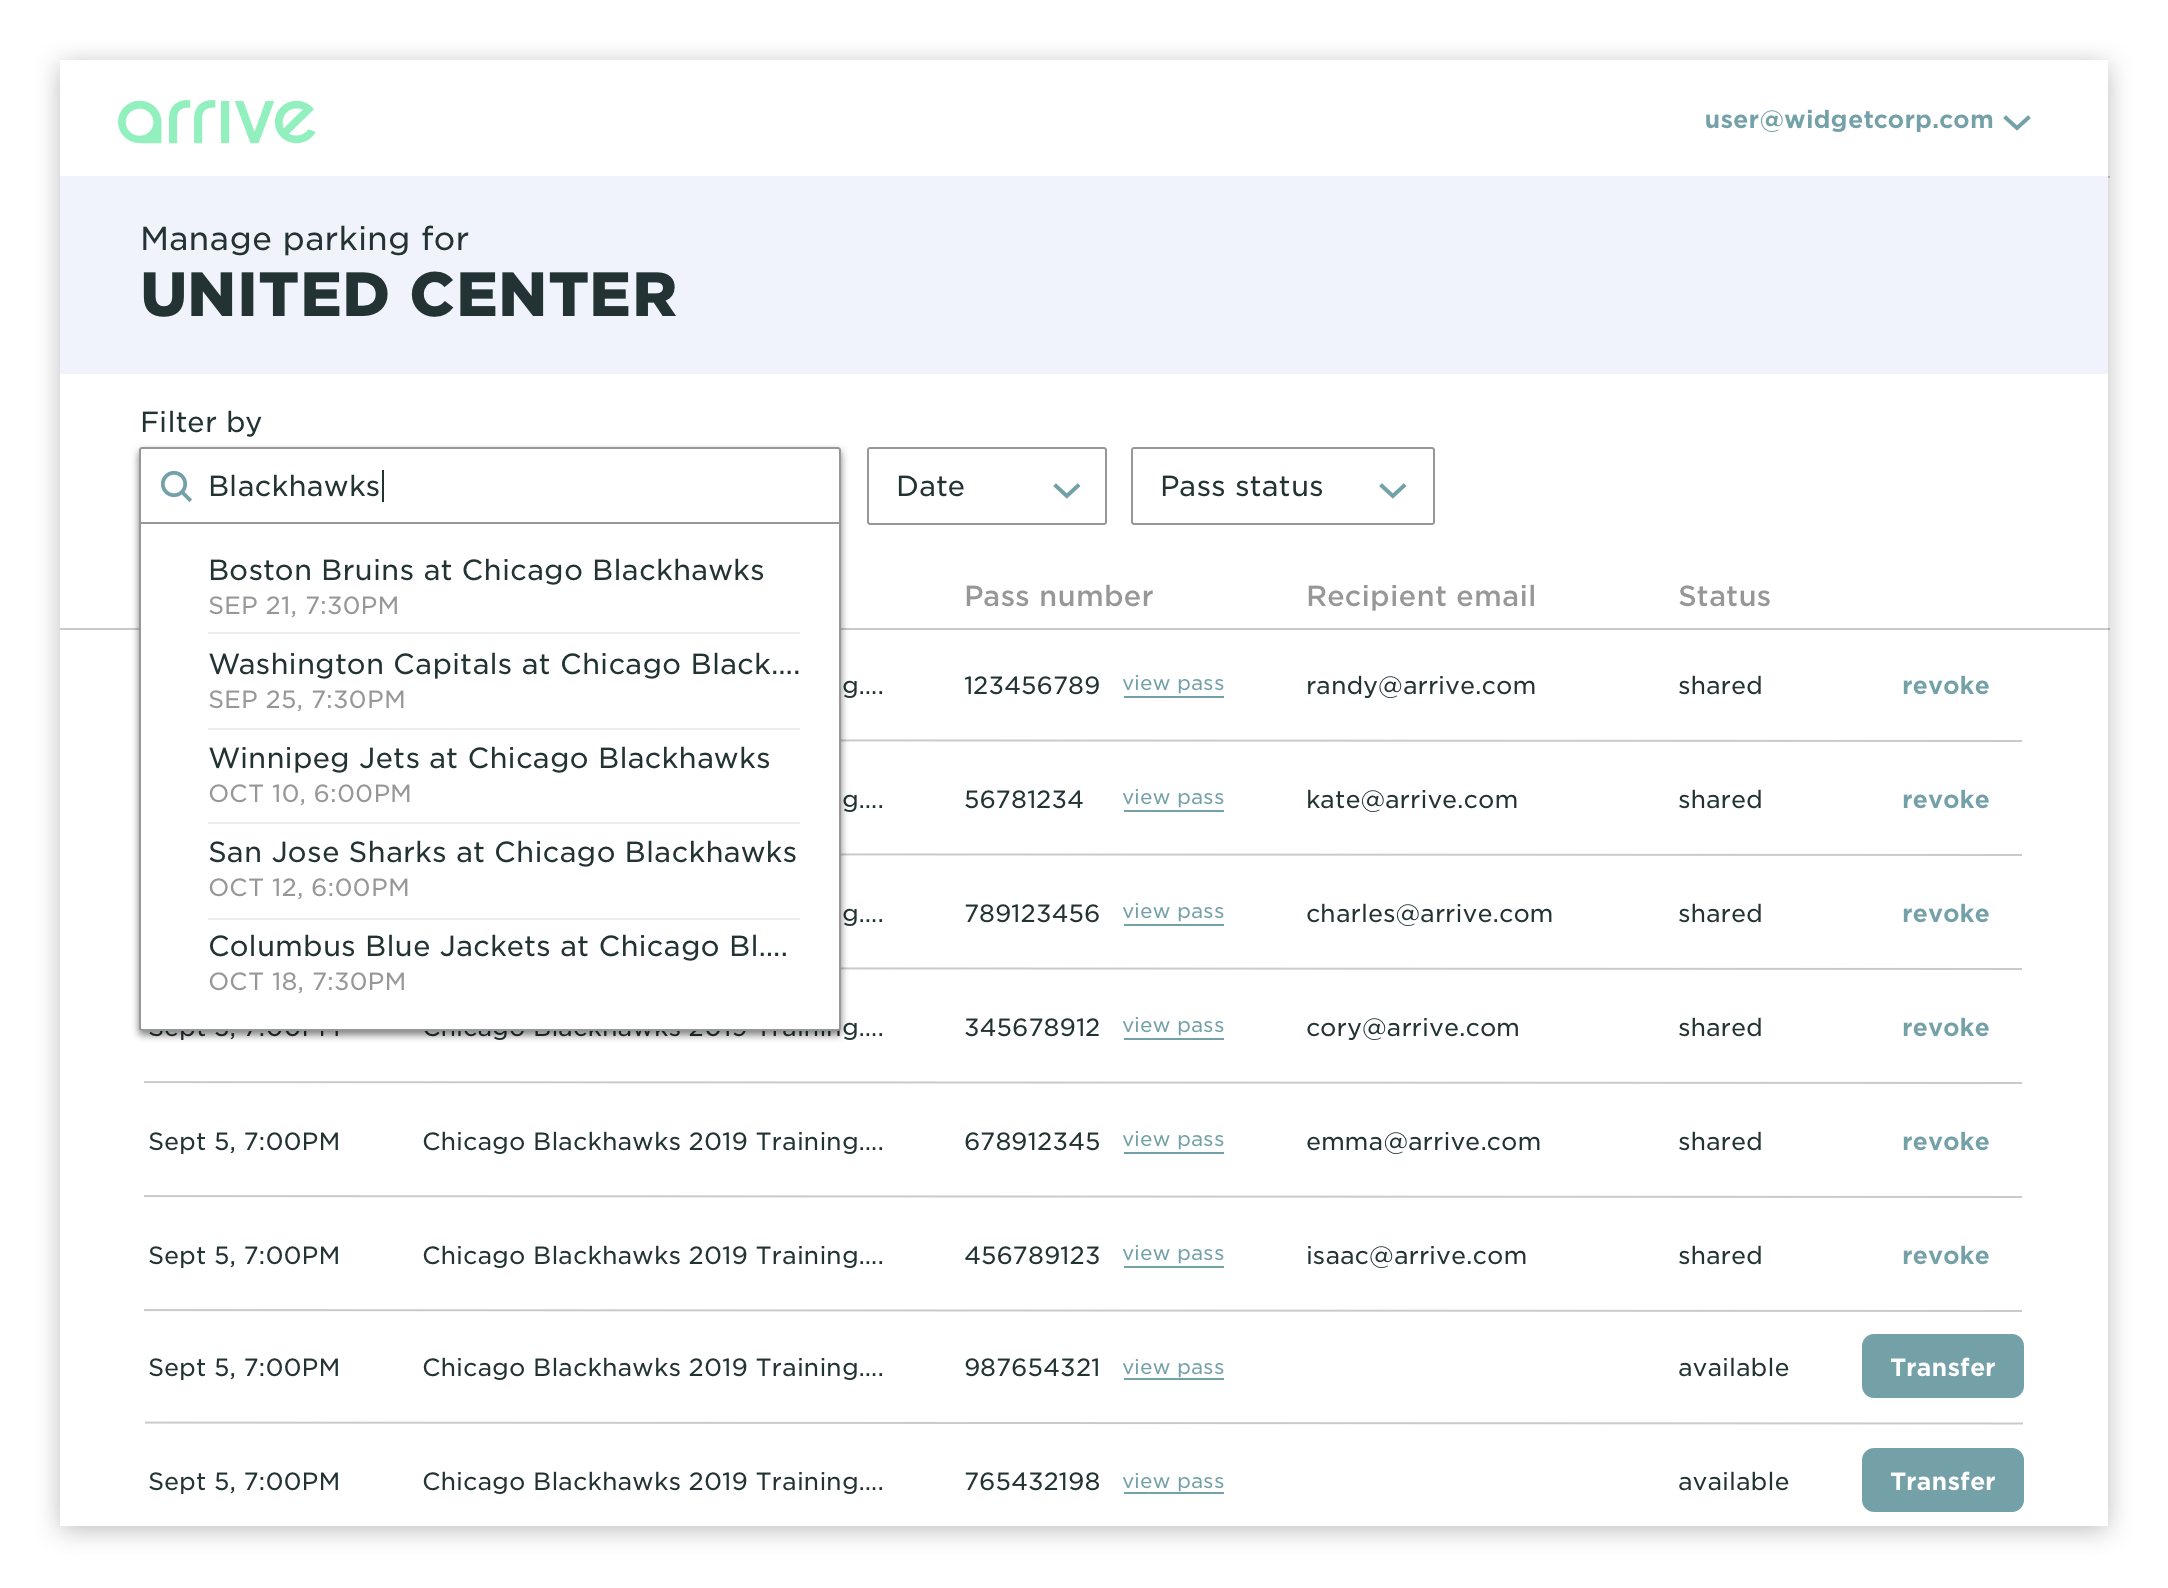Click pass number 789123456
The height and width of the screenshot is (1588, 2168).
pyautogui.click(x=1031, y=914)
